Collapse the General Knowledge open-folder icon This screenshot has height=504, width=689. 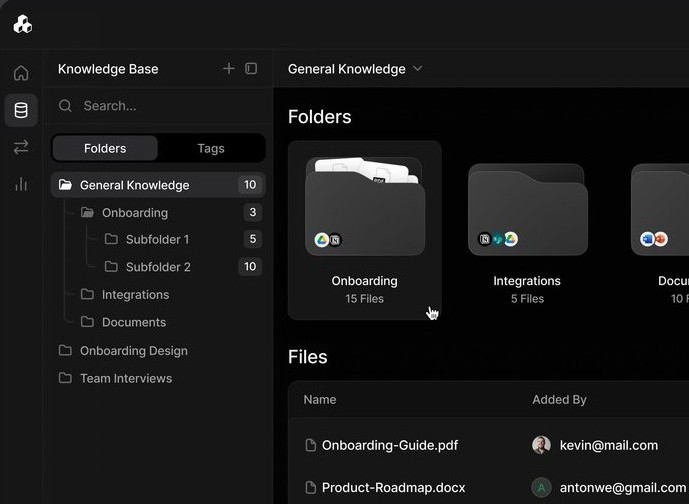pyautogui.click(x=65, y=185)
